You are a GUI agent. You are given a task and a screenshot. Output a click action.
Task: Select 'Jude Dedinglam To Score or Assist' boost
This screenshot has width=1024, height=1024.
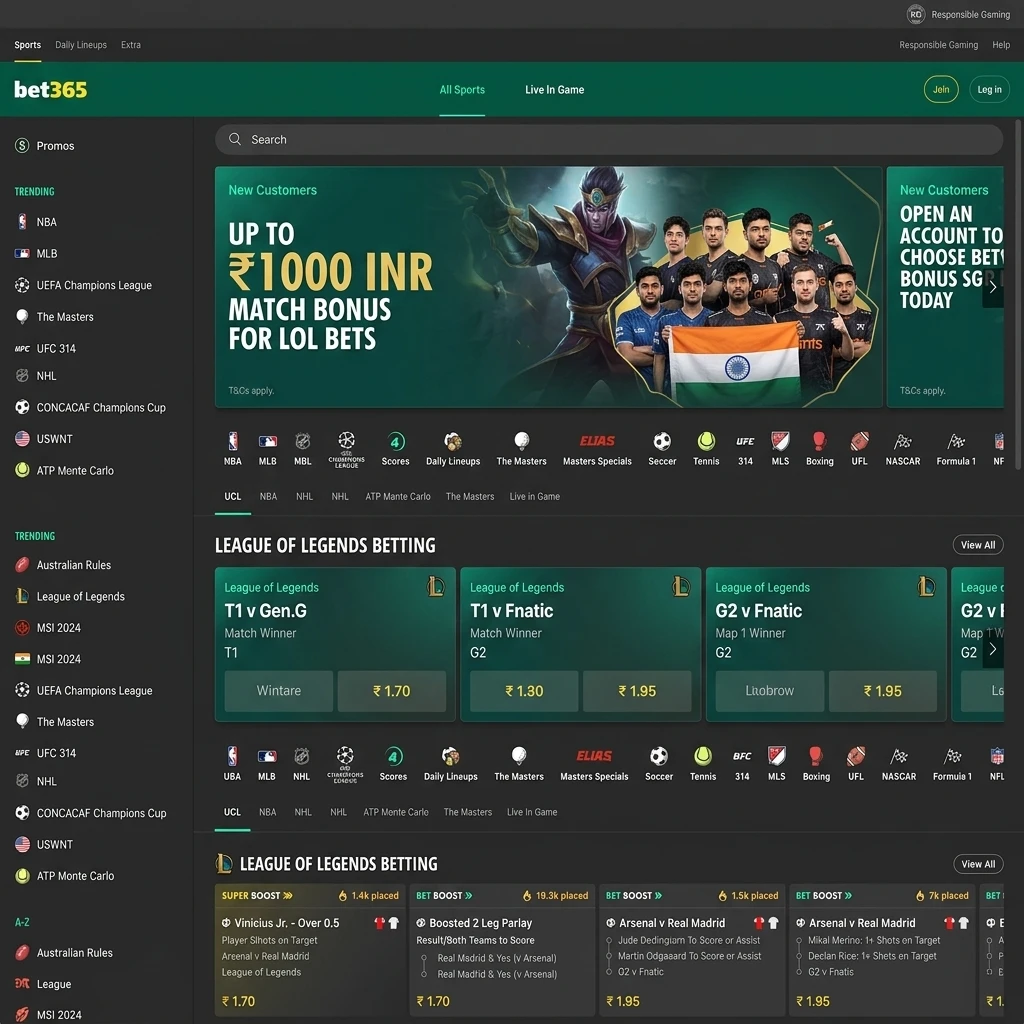(x=689, y=940)
